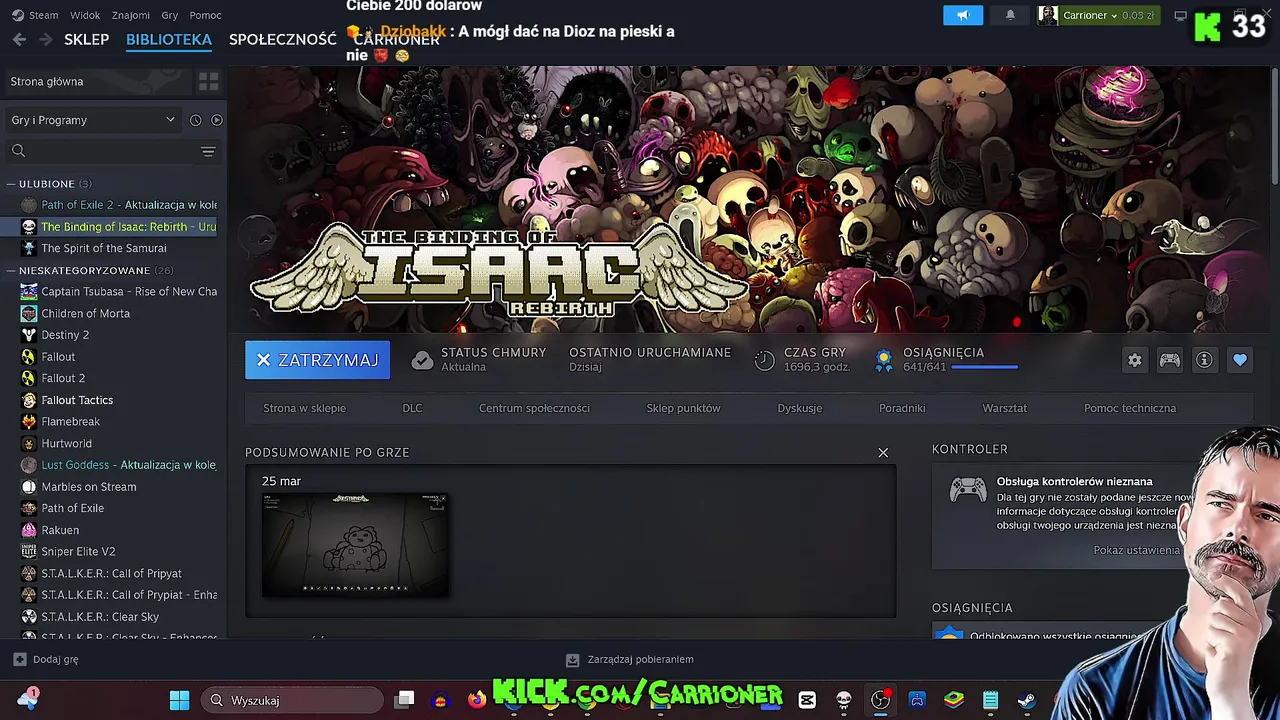1280x720 pixels.
Task: Open the notifications bell
Action: 1010,15
